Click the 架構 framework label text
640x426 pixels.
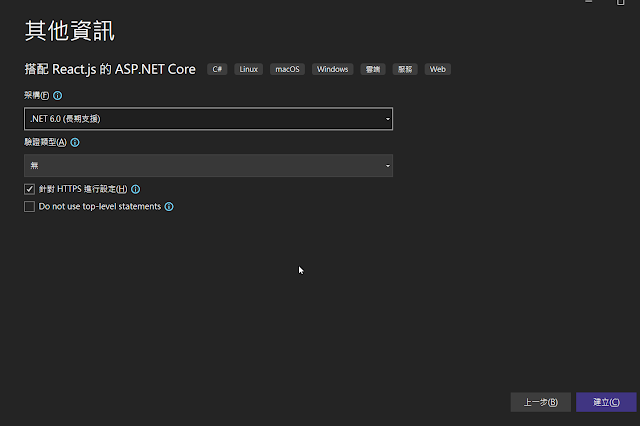pos(36,96)
